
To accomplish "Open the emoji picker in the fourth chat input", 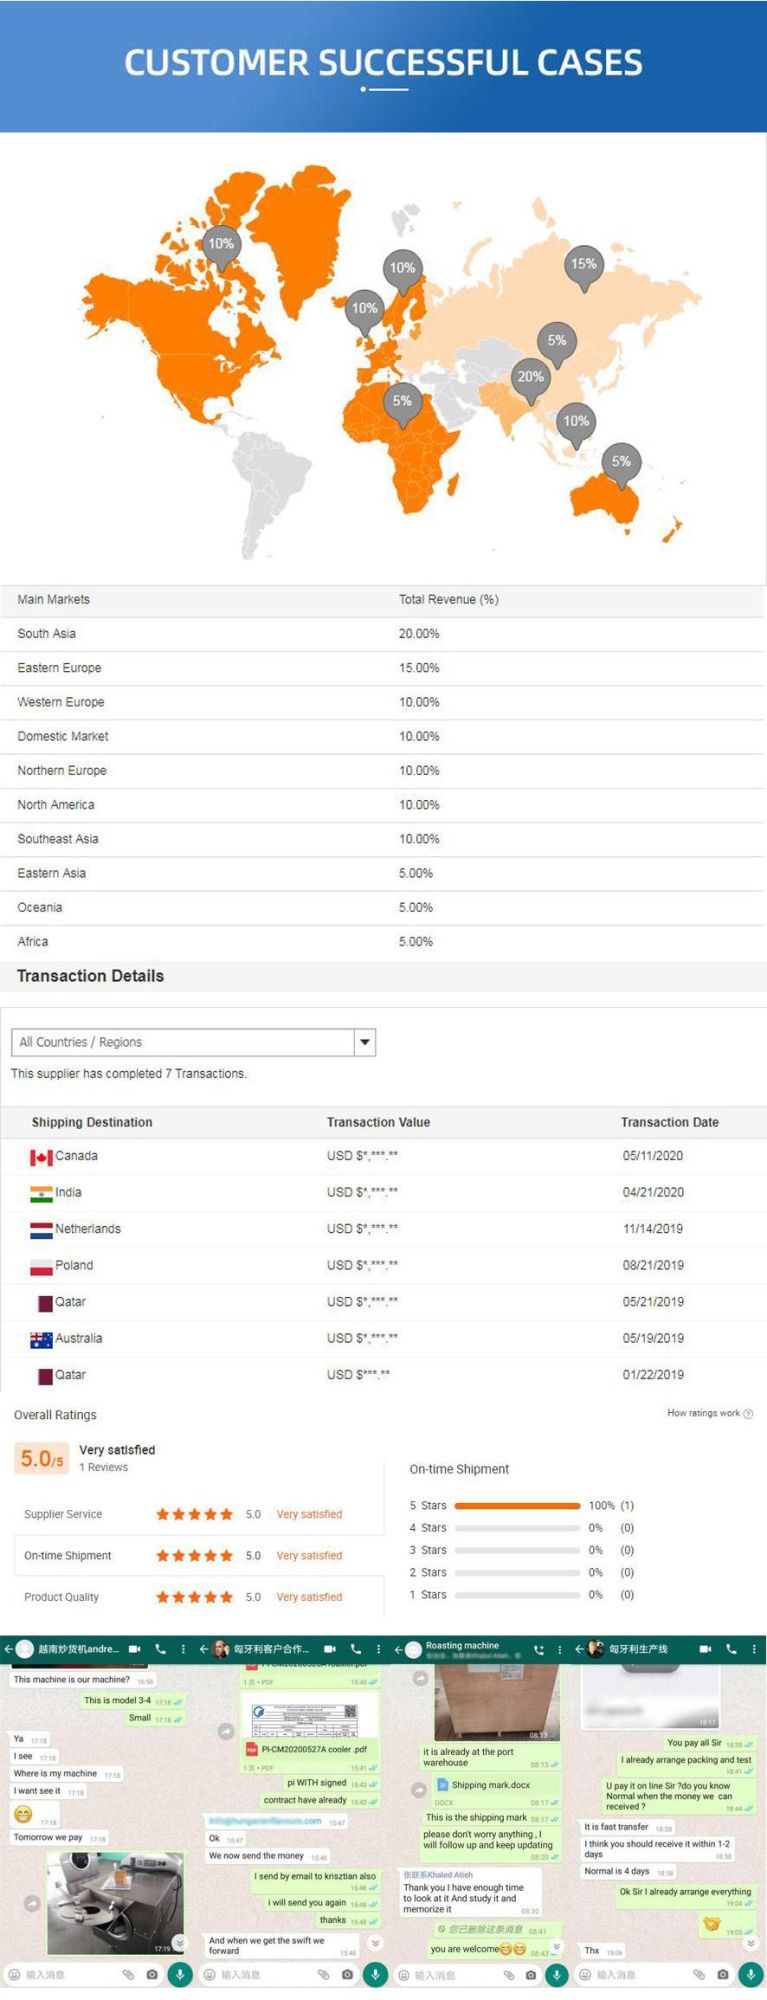I will coord(585,1974).
